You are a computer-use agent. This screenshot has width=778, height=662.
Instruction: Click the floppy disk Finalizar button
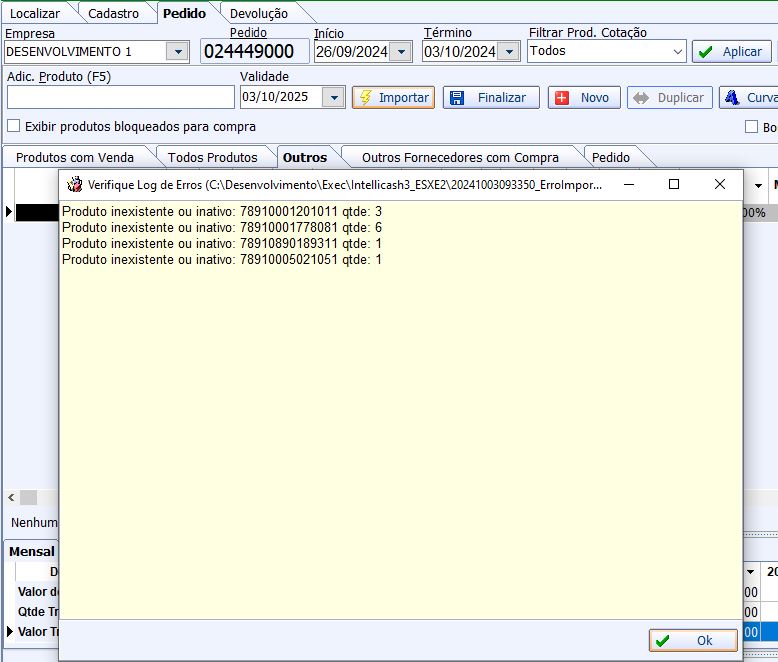[491, 97]
